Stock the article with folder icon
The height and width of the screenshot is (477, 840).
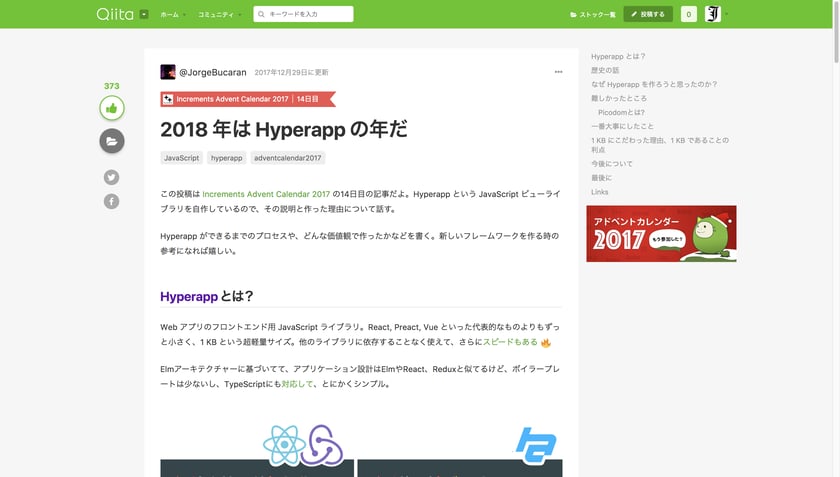111,141
